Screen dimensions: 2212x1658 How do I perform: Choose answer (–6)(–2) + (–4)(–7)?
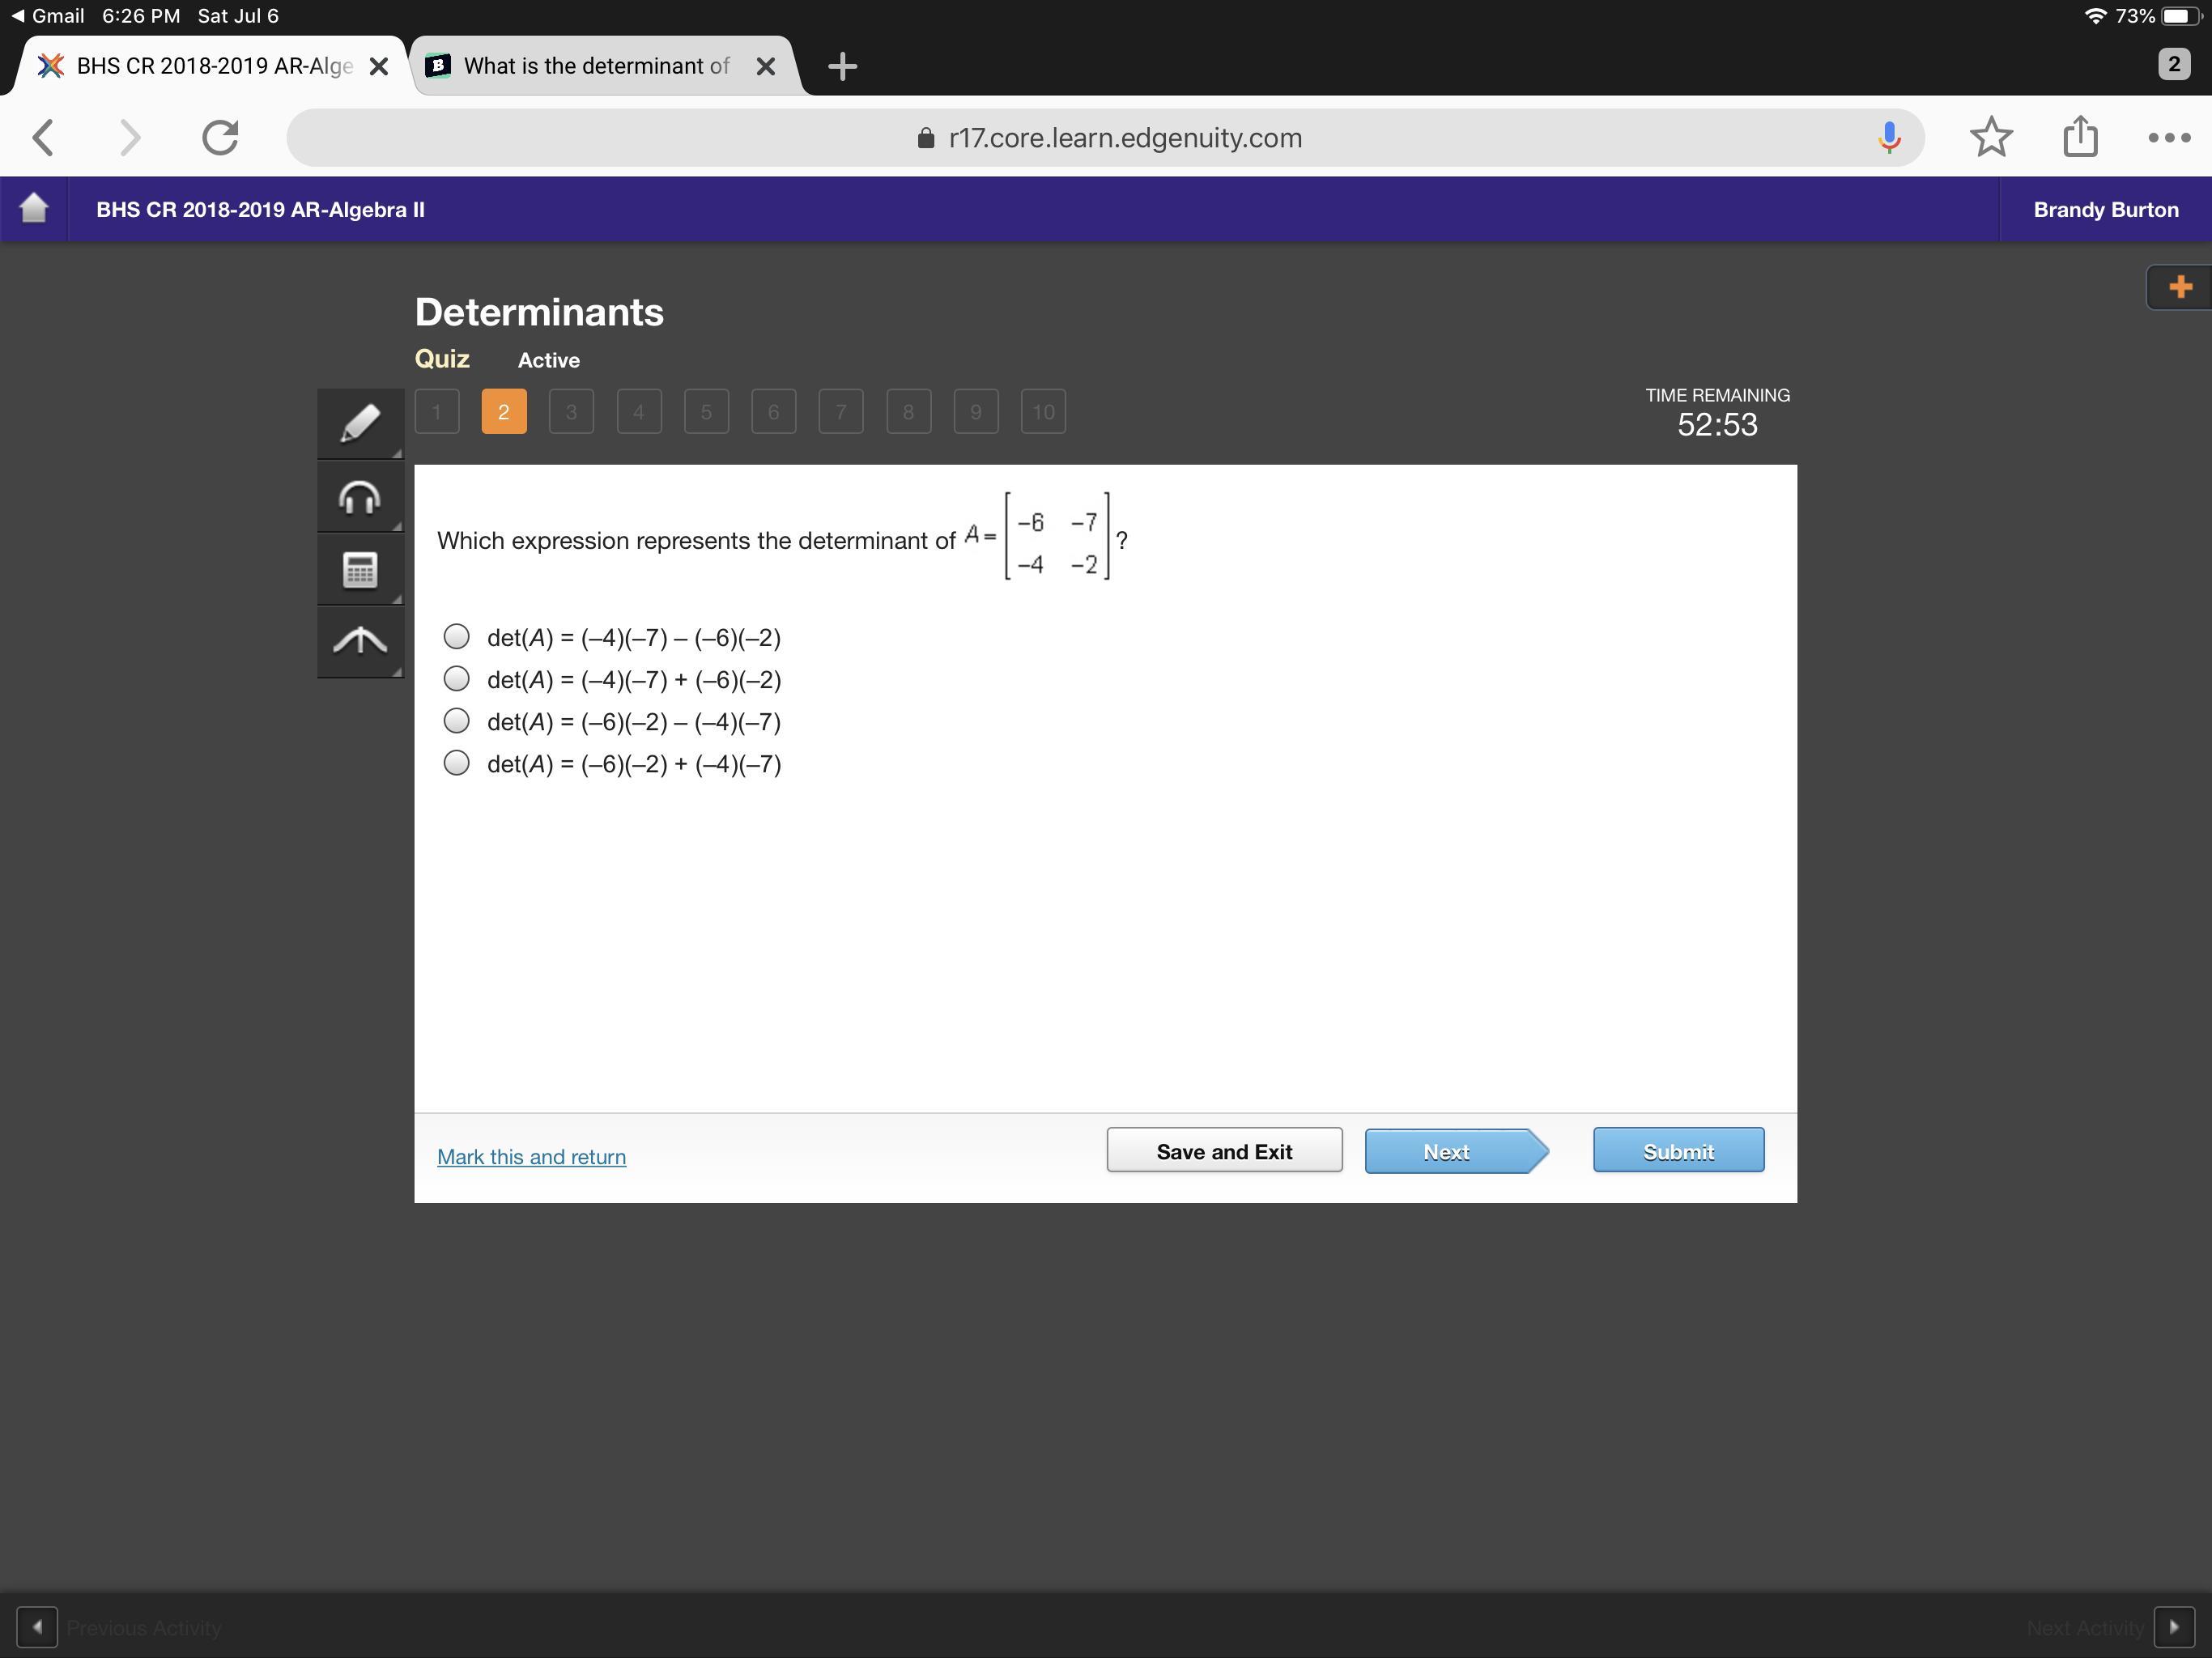tap(456, 764)
